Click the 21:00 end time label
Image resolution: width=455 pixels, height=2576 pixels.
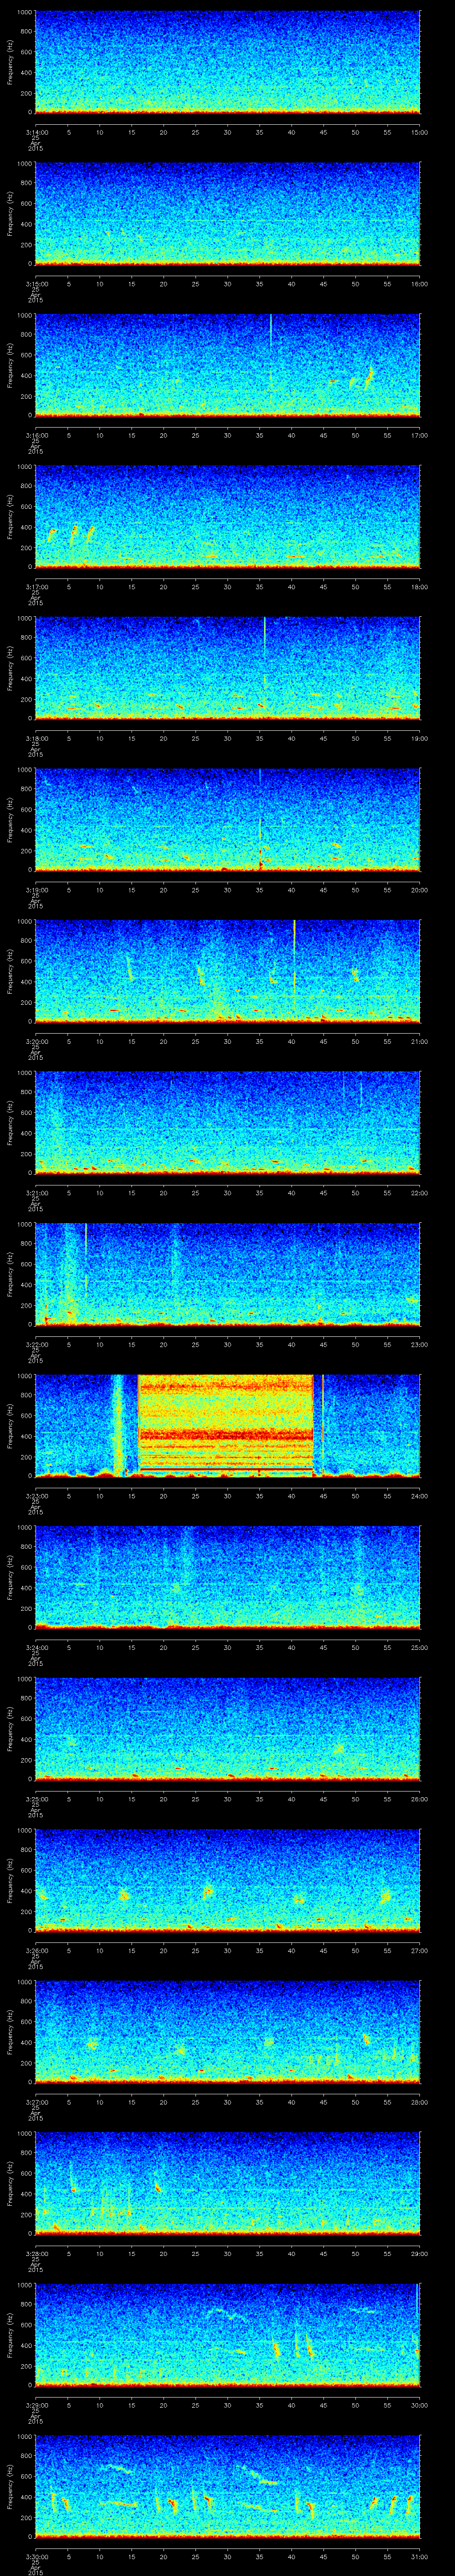419,1041
